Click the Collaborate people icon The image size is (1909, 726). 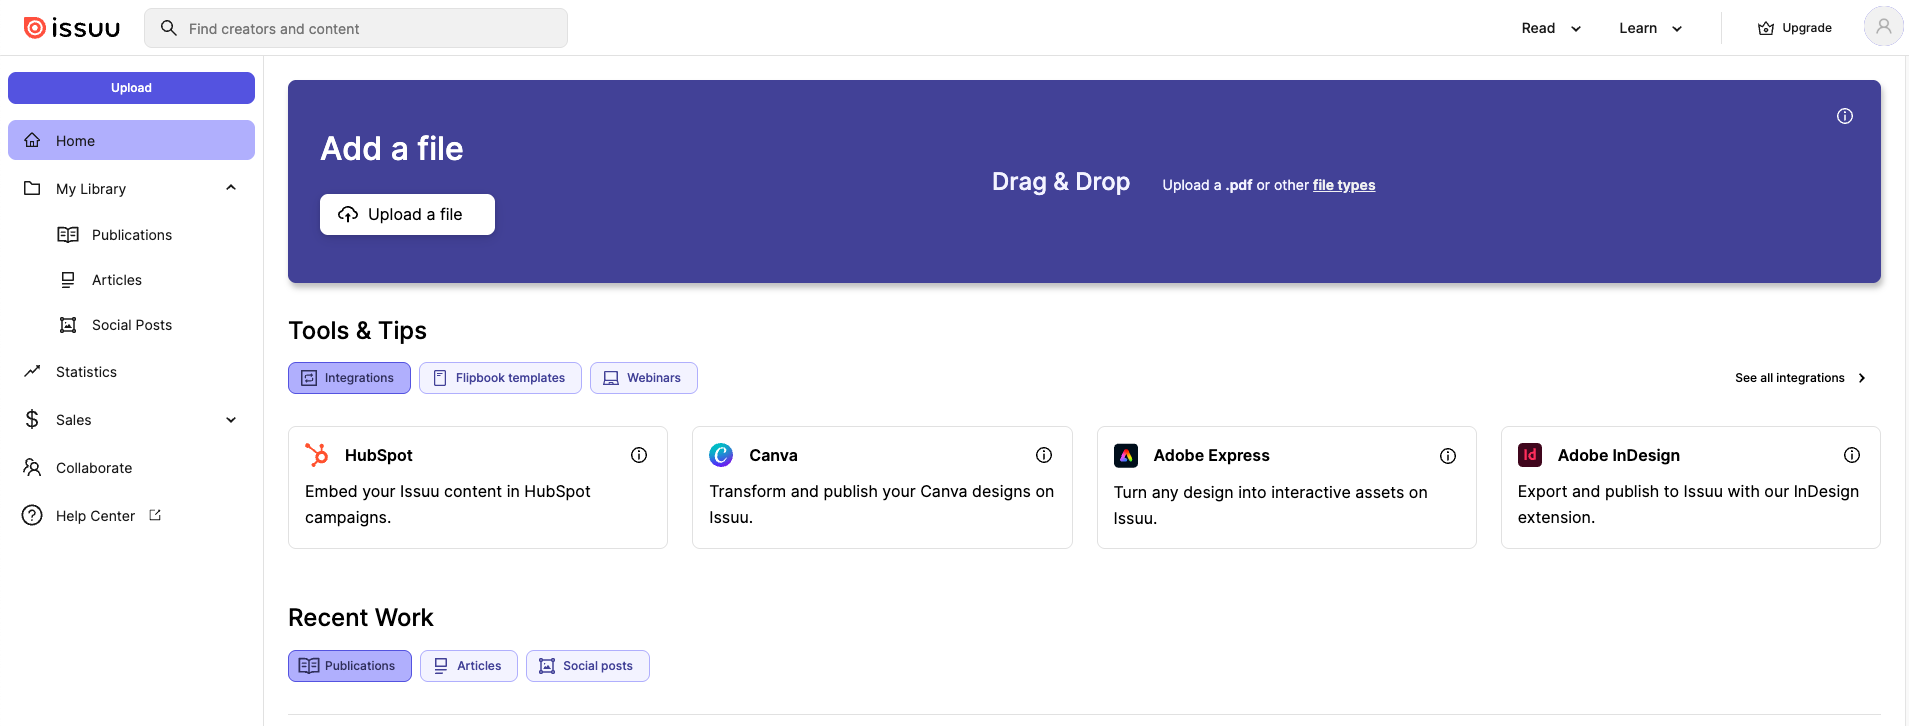click(32, 467)
